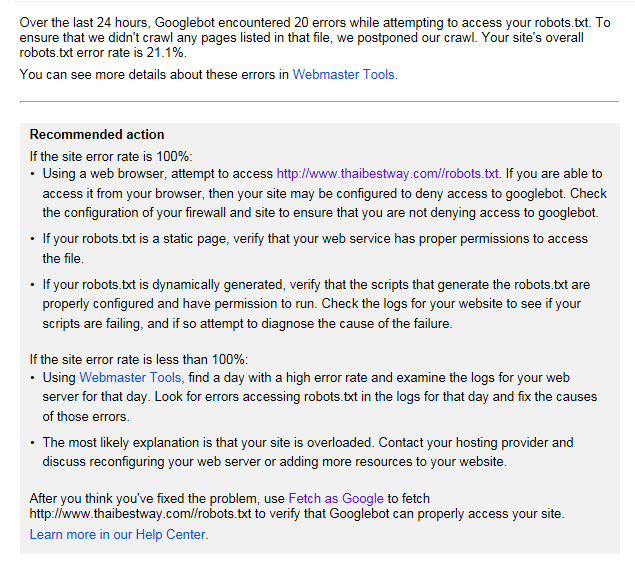Open the thaibestway robots.txt hyperlink in first bullet
635x582 pixels.
coord(387,173)
